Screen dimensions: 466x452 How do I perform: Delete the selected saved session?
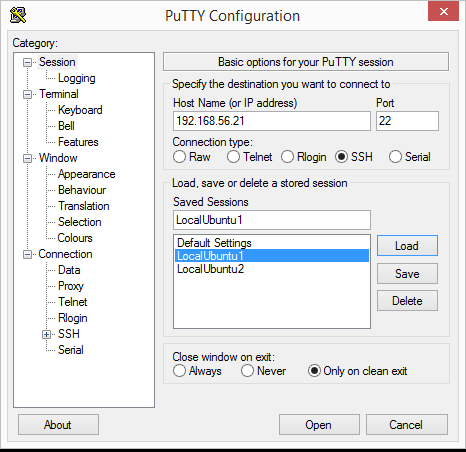(x=407, y=301)
